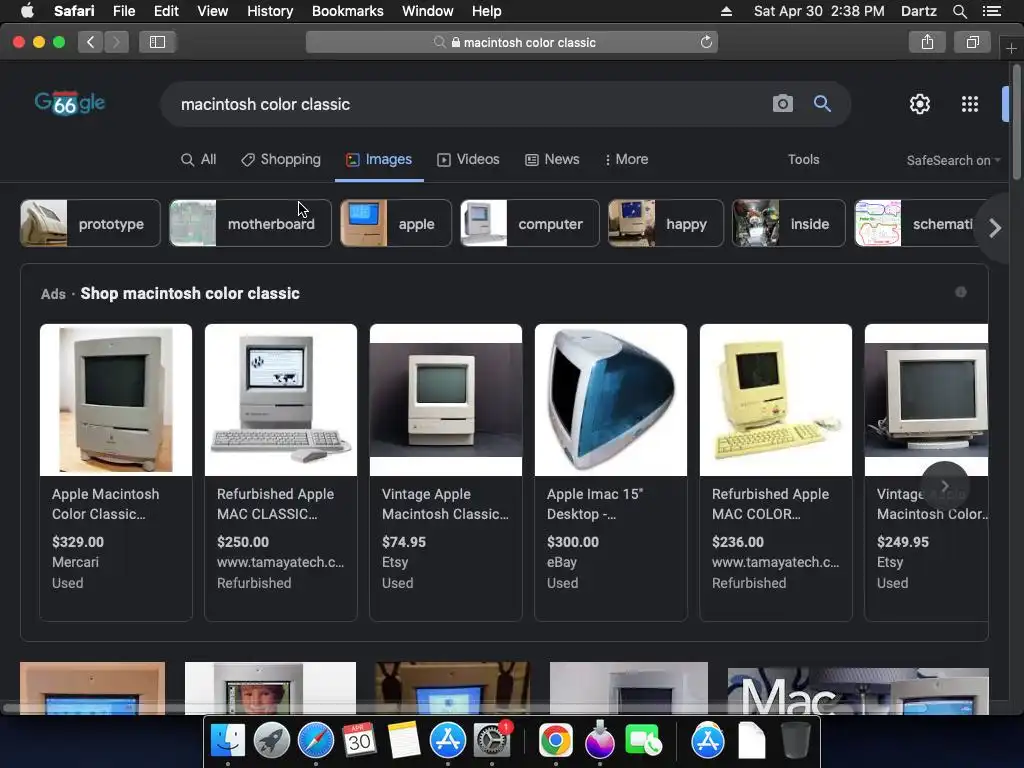Click the blue magnifier search button
Image resolution: width=1024 pixels, height=768 pixels.
(822, 104)
